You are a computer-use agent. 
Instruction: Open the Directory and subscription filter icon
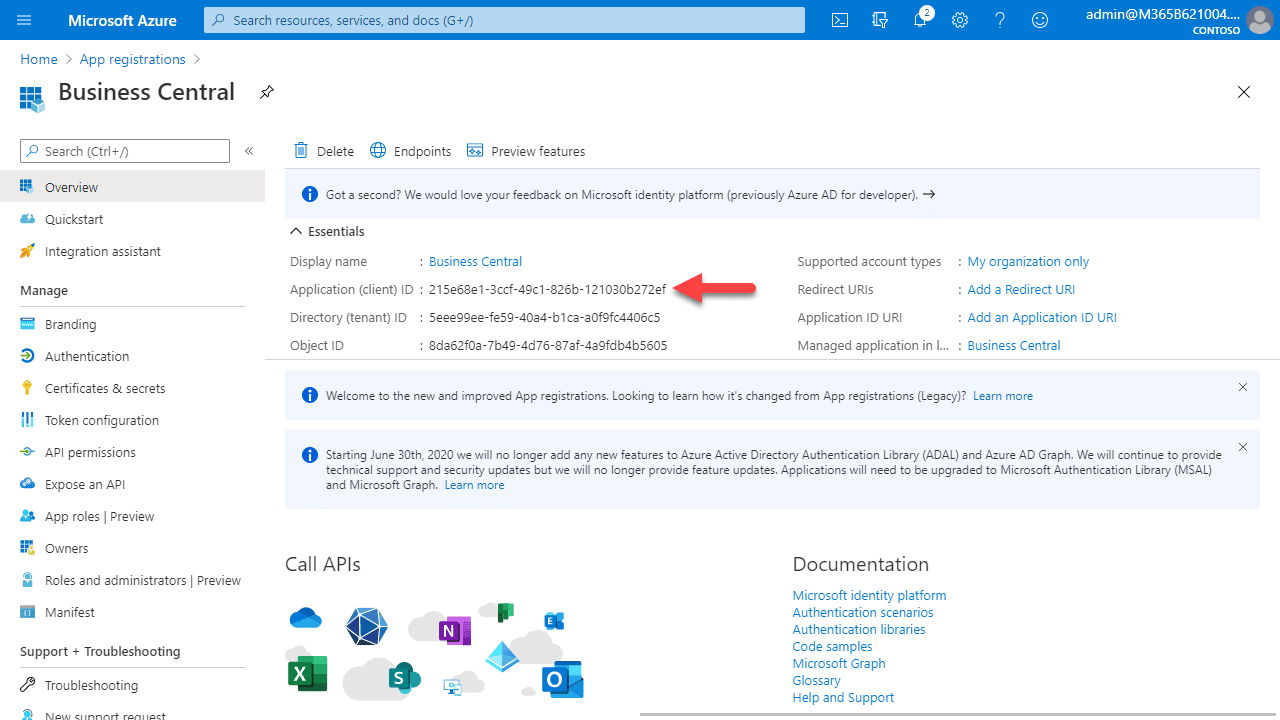click(x=880, y=20)
